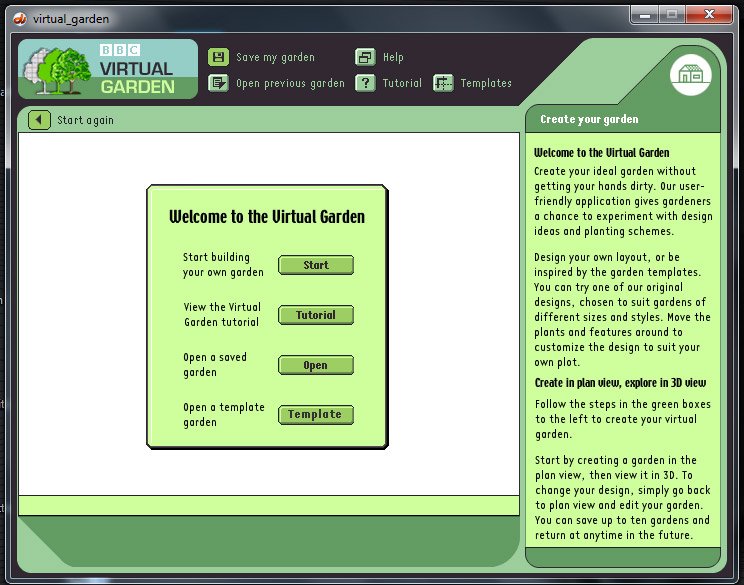Click the Start again text
Viewport: 744px width, 585px height.
point(85,120)
